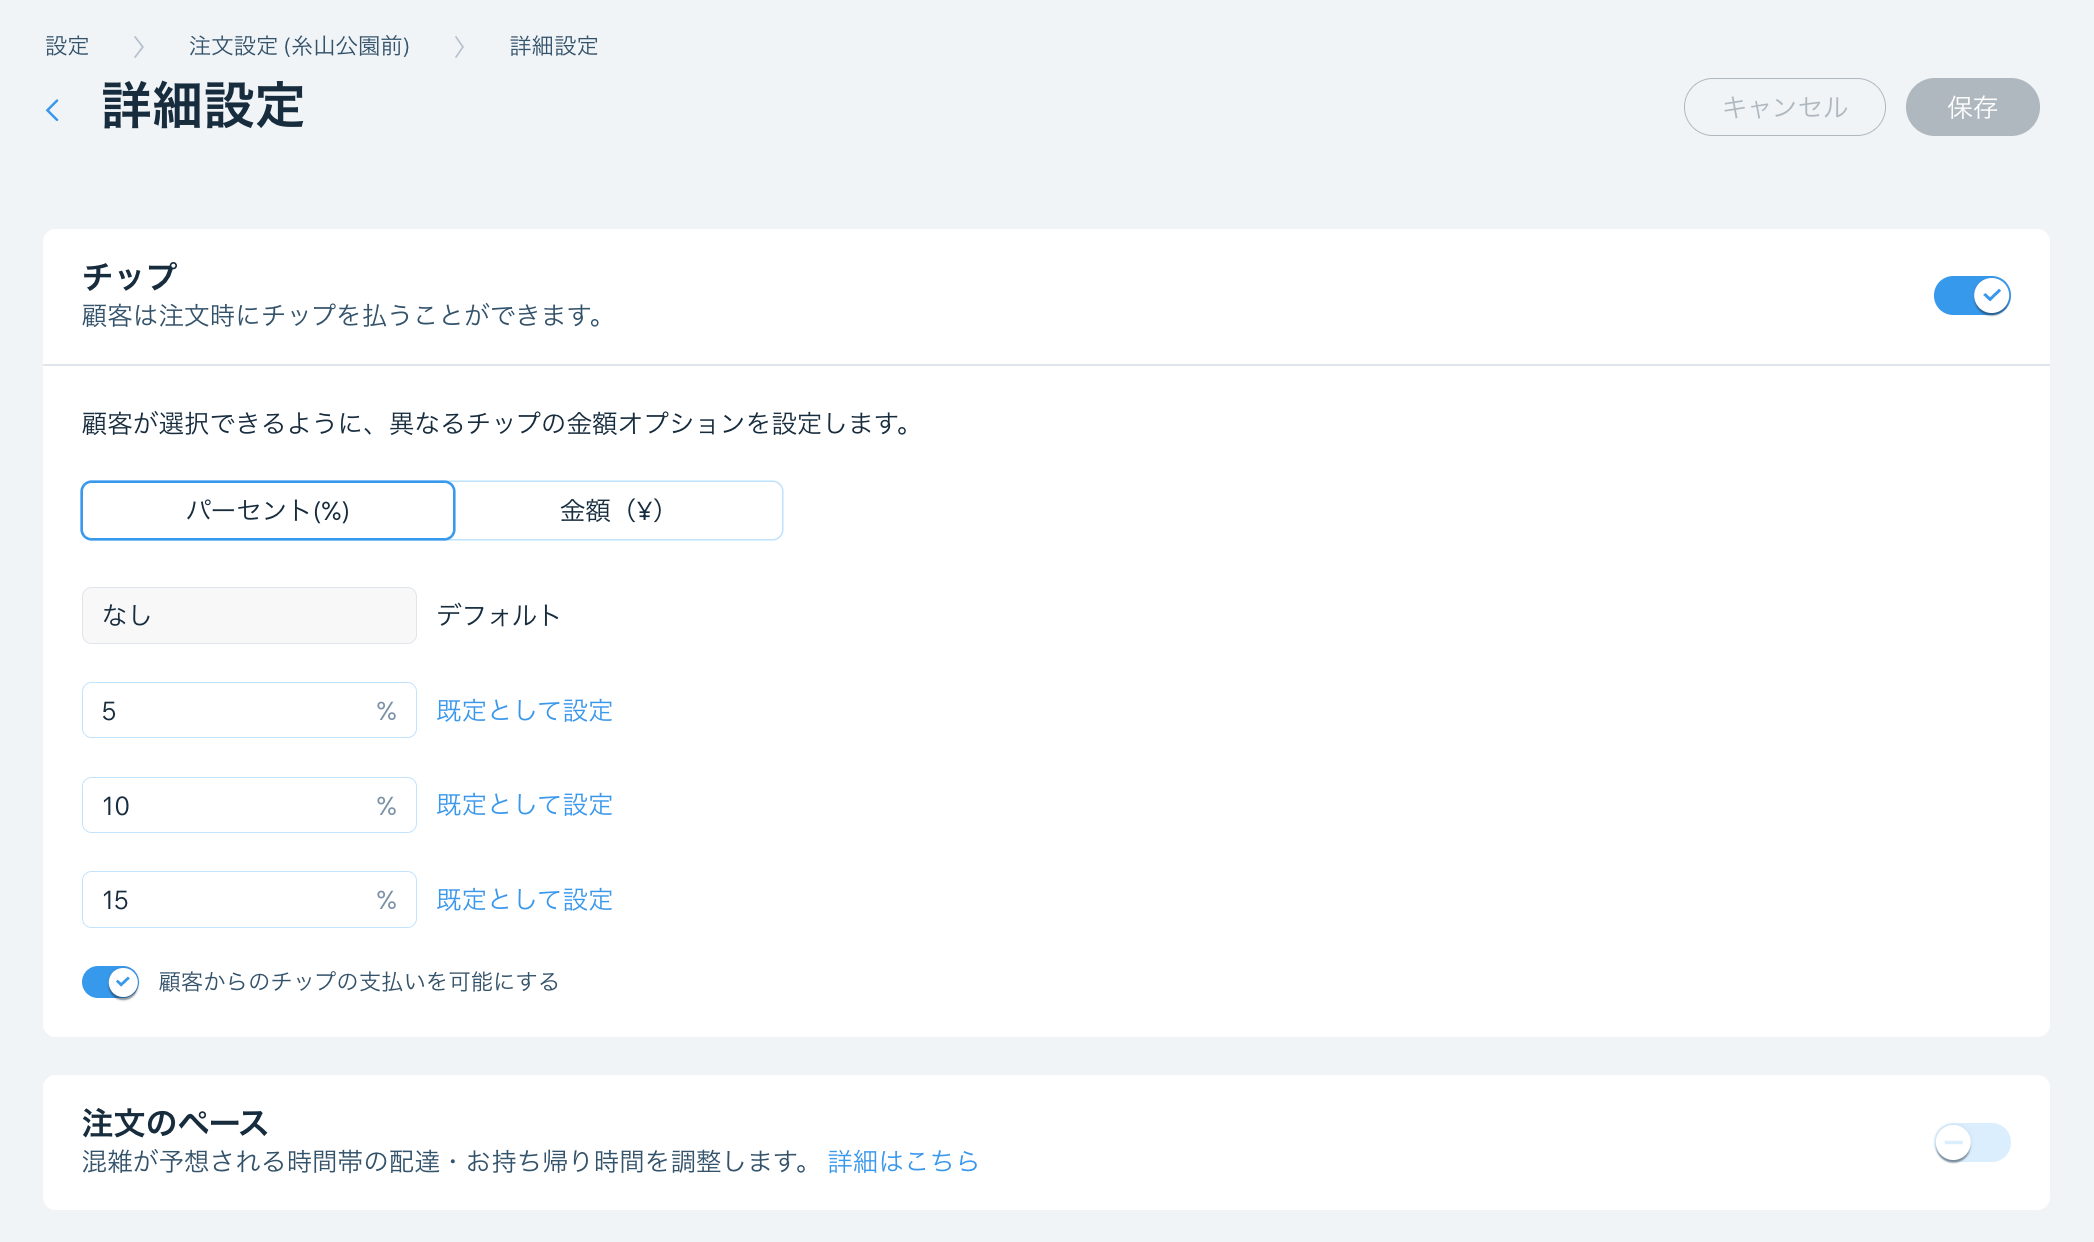Select the パーセント(%) tab
Viewport: 2094px width, 1242px height.
click(267, 510)
